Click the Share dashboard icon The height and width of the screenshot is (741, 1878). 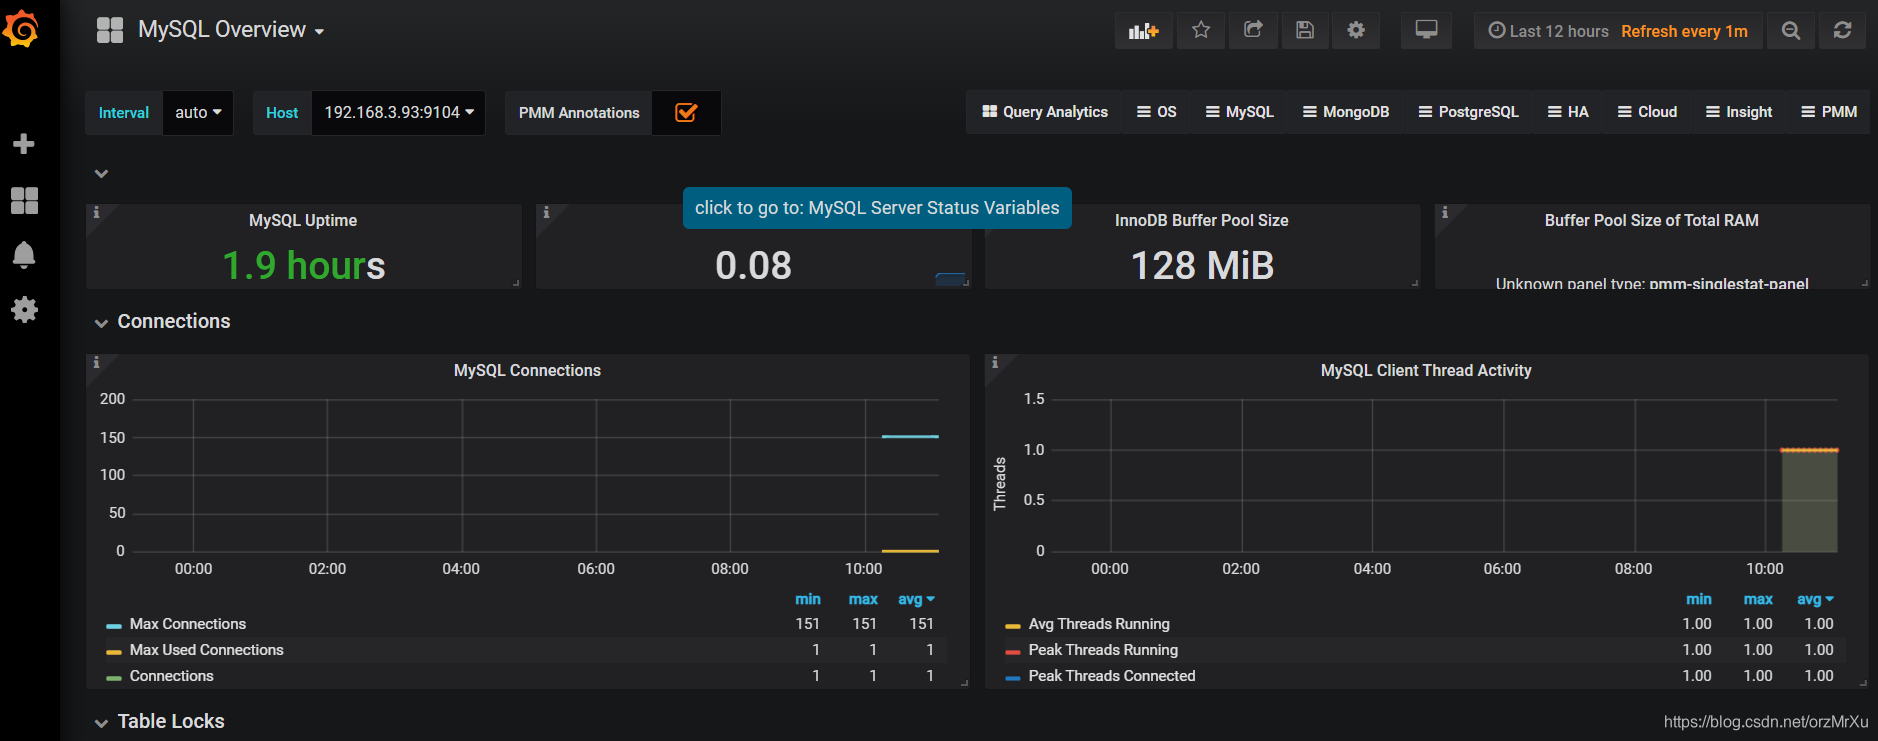[1253, 31]
